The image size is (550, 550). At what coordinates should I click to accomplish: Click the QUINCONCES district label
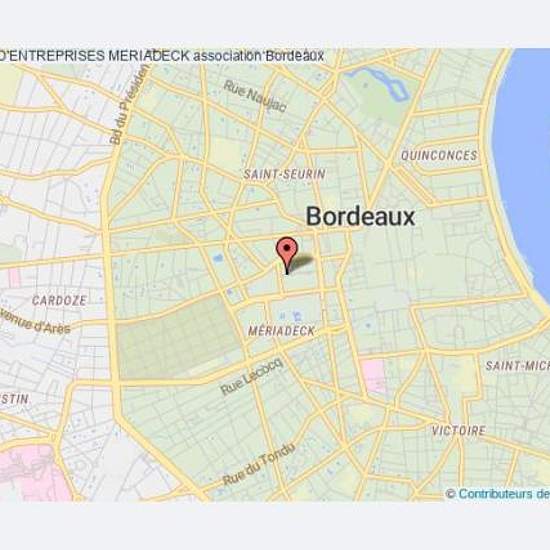click(439, 155)
